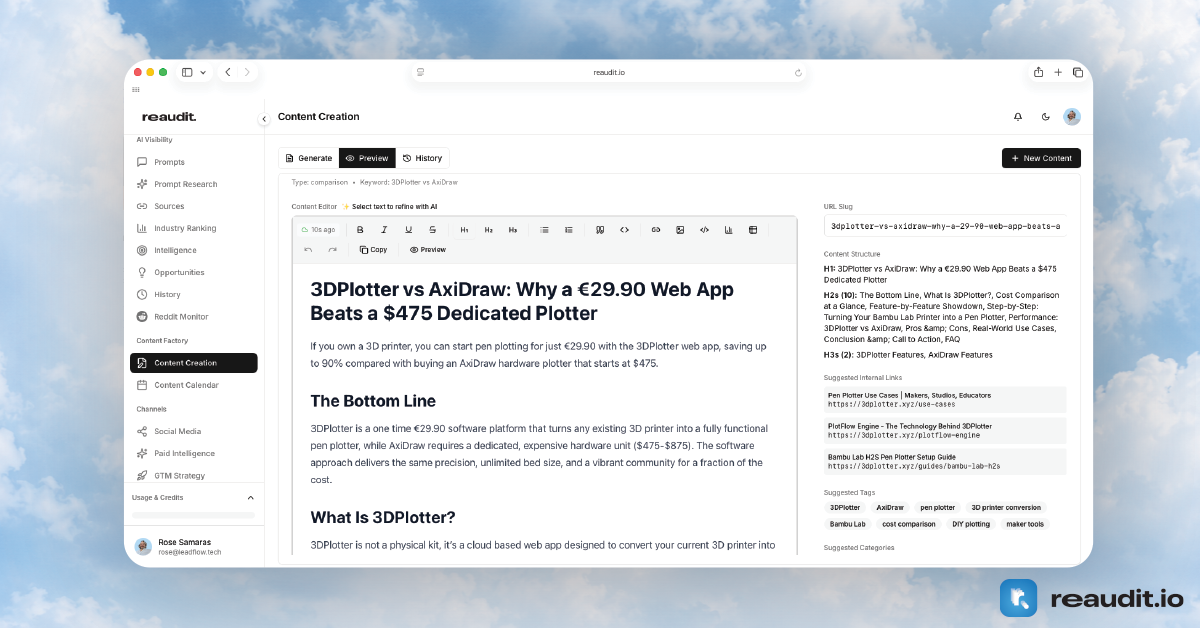This screenshot has height=628, width=1200.
Task: Switch to the Generate tab
Action: [309, 158]
